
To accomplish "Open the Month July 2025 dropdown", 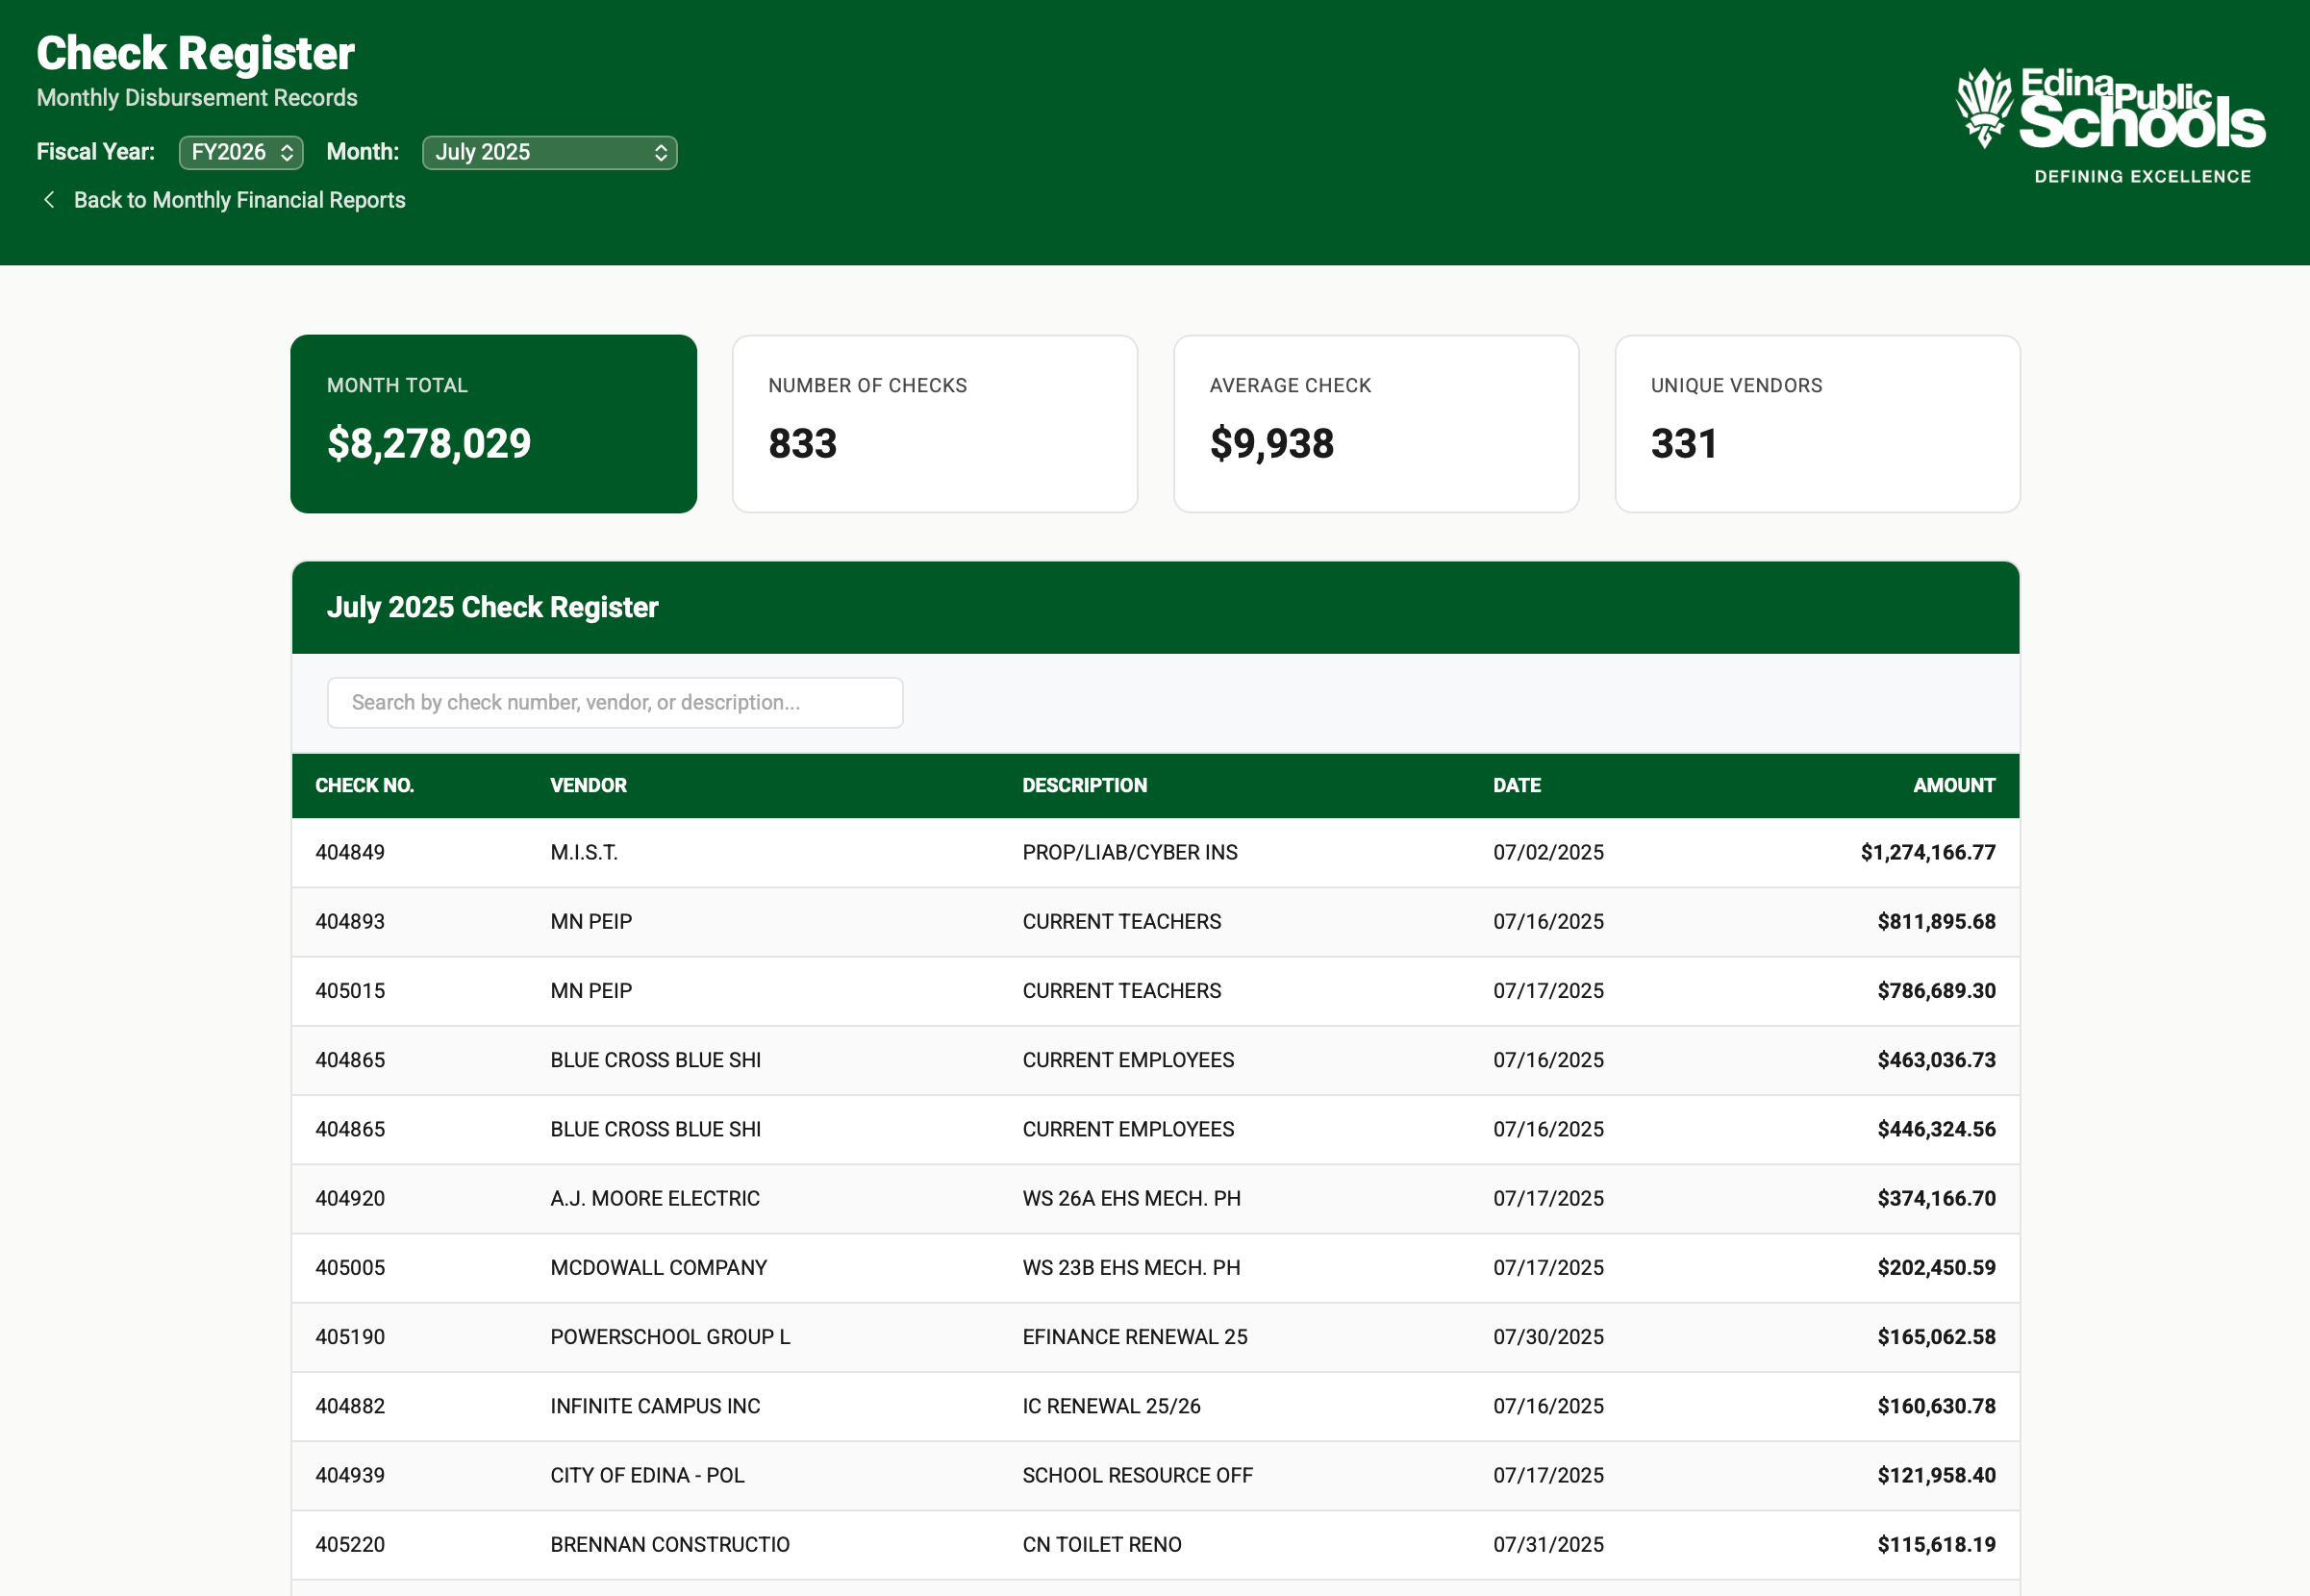I will 549,152.
